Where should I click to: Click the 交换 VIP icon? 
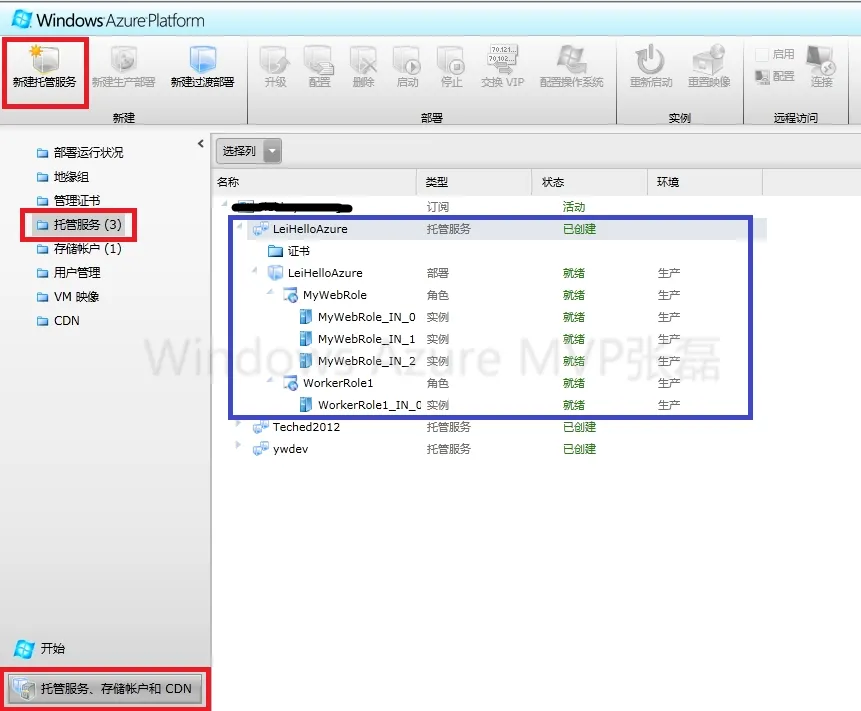[502, 59]
